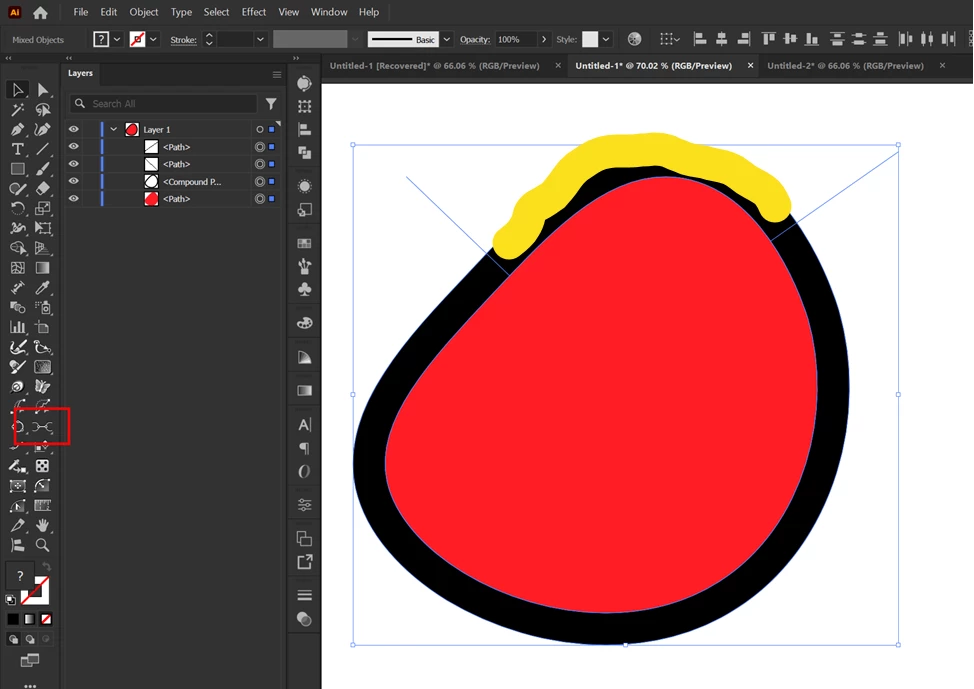Open the Character panel icon

point(304,425)
